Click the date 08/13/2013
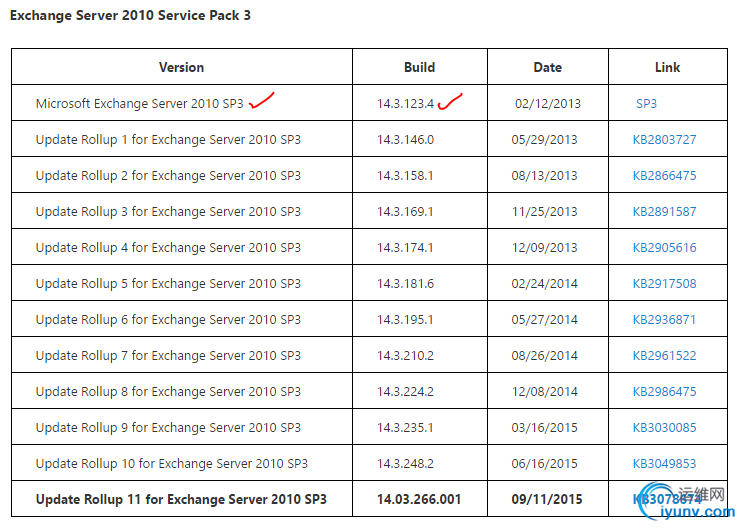Image resolution: width=741 pixels, height=528 pixels. pos(544,175)
